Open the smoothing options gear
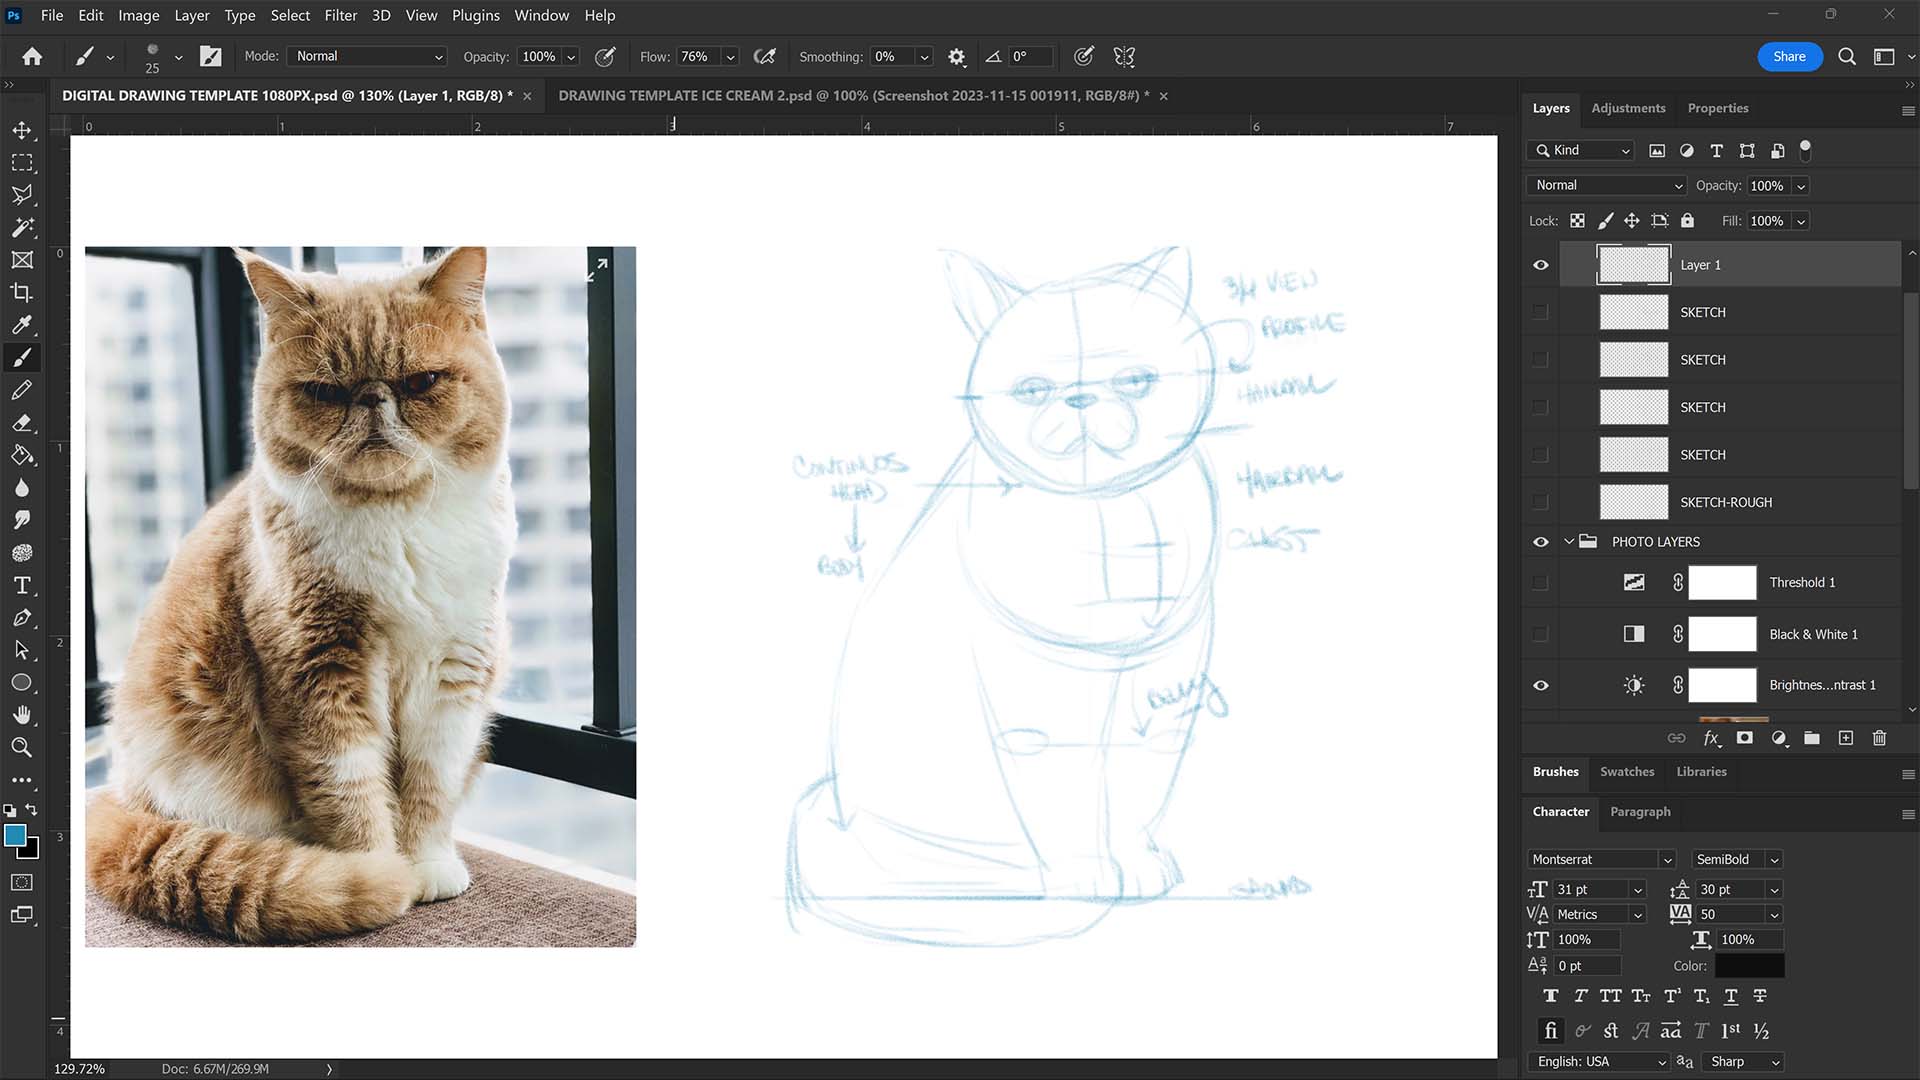 click(957, 57)
